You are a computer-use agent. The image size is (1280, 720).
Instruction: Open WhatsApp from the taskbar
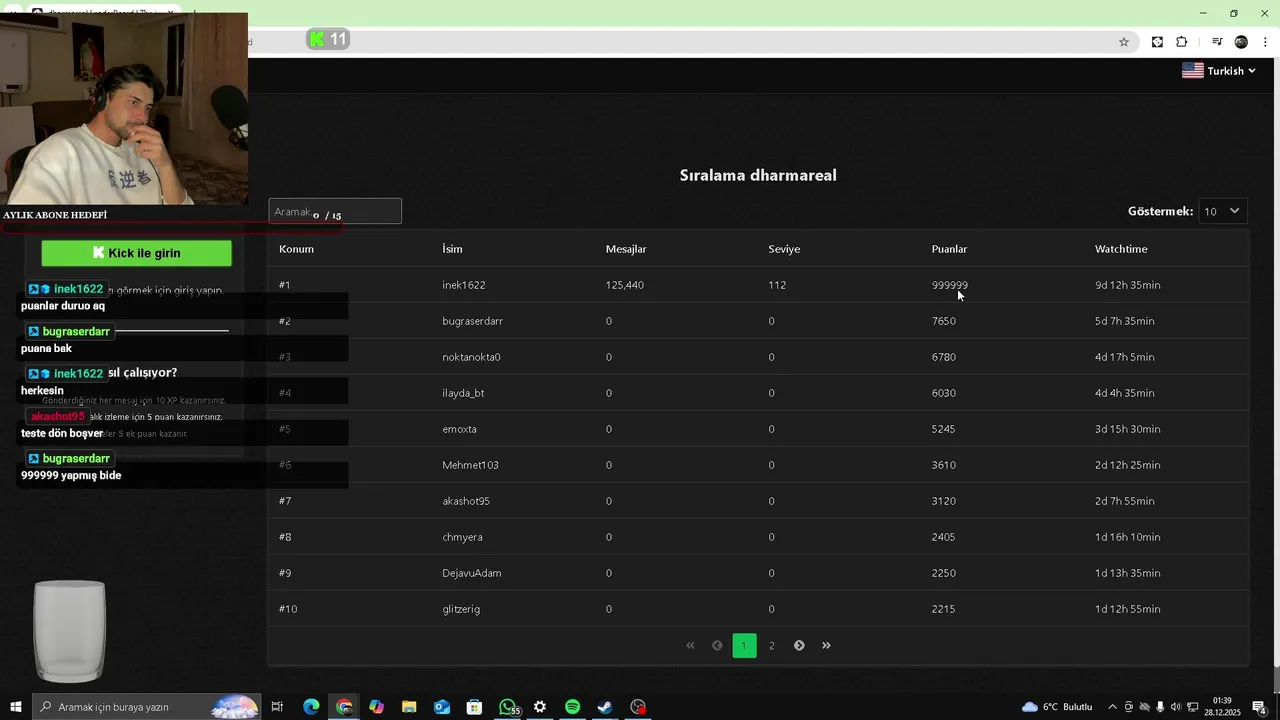[x=508, y=707]
